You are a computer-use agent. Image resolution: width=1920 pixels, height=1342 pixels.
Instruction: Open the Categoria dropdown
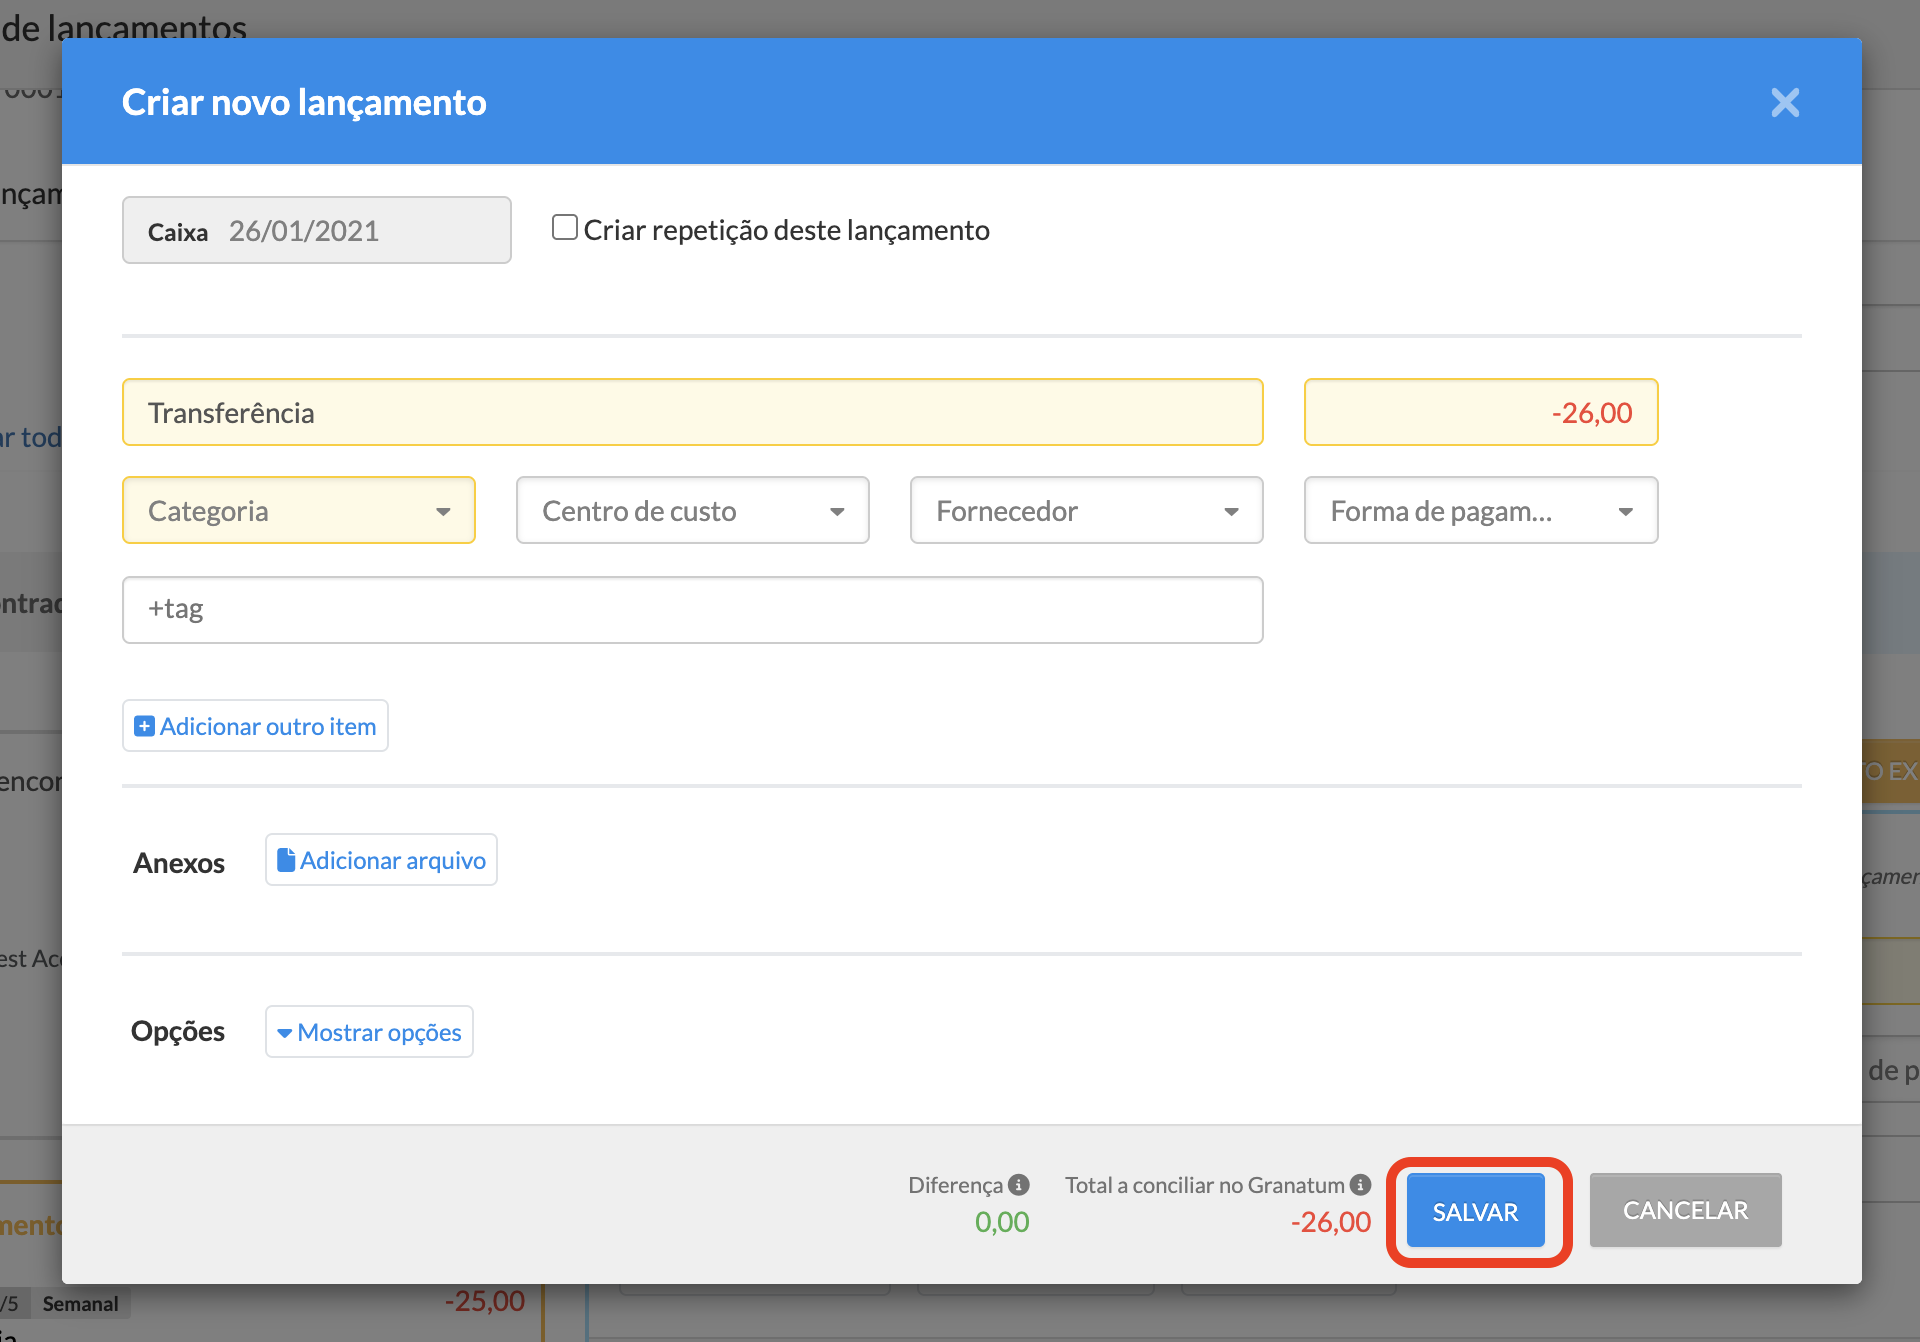(x=298, y=511)
